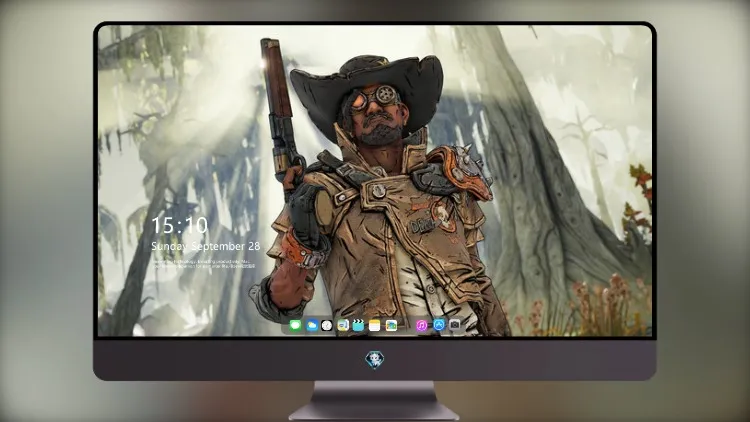Open the teal clapperboard video app
Image resolution: width=750 pixels, height=422 pixels.
coord(358,326)
